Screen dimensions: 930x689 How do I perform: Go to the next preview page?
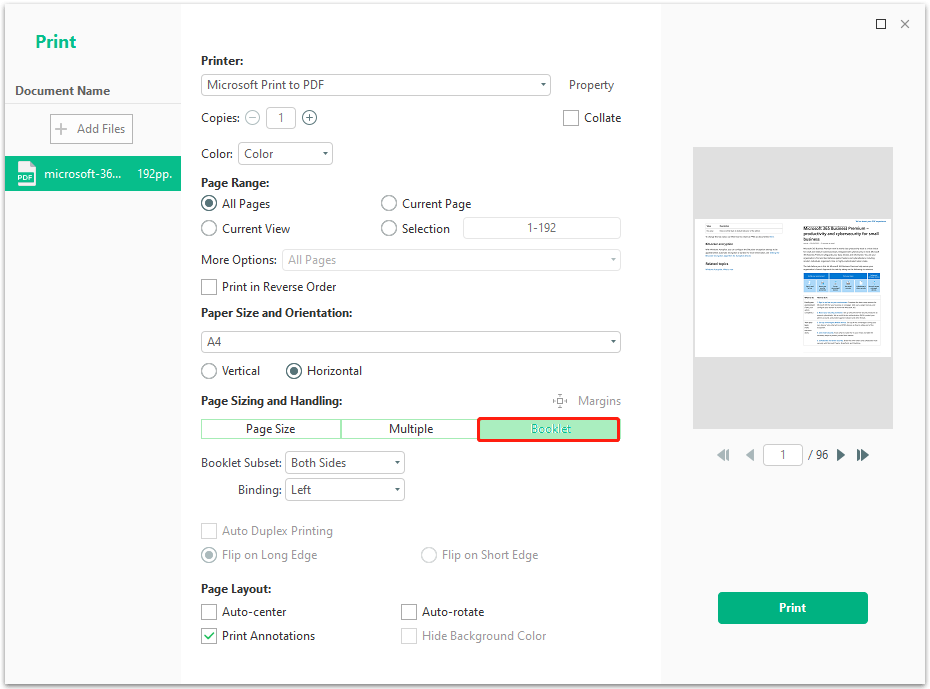point(841,455)
